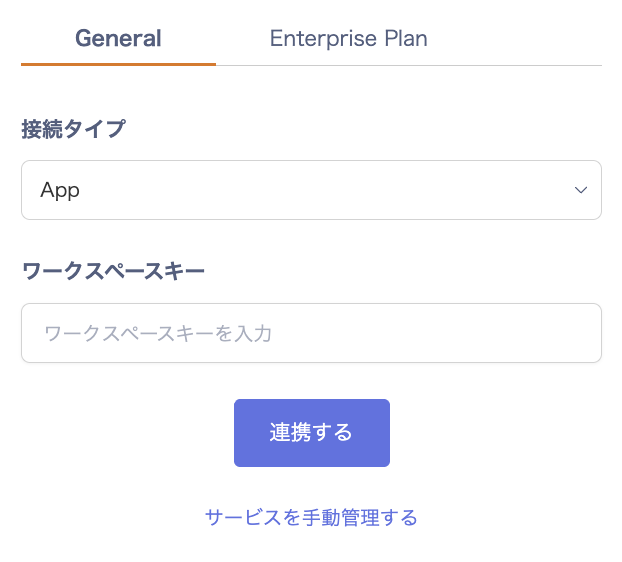This screenshot has width=622, height=562.
Task: Click the ワークスペースキー field label
Action: coord(113,271)
